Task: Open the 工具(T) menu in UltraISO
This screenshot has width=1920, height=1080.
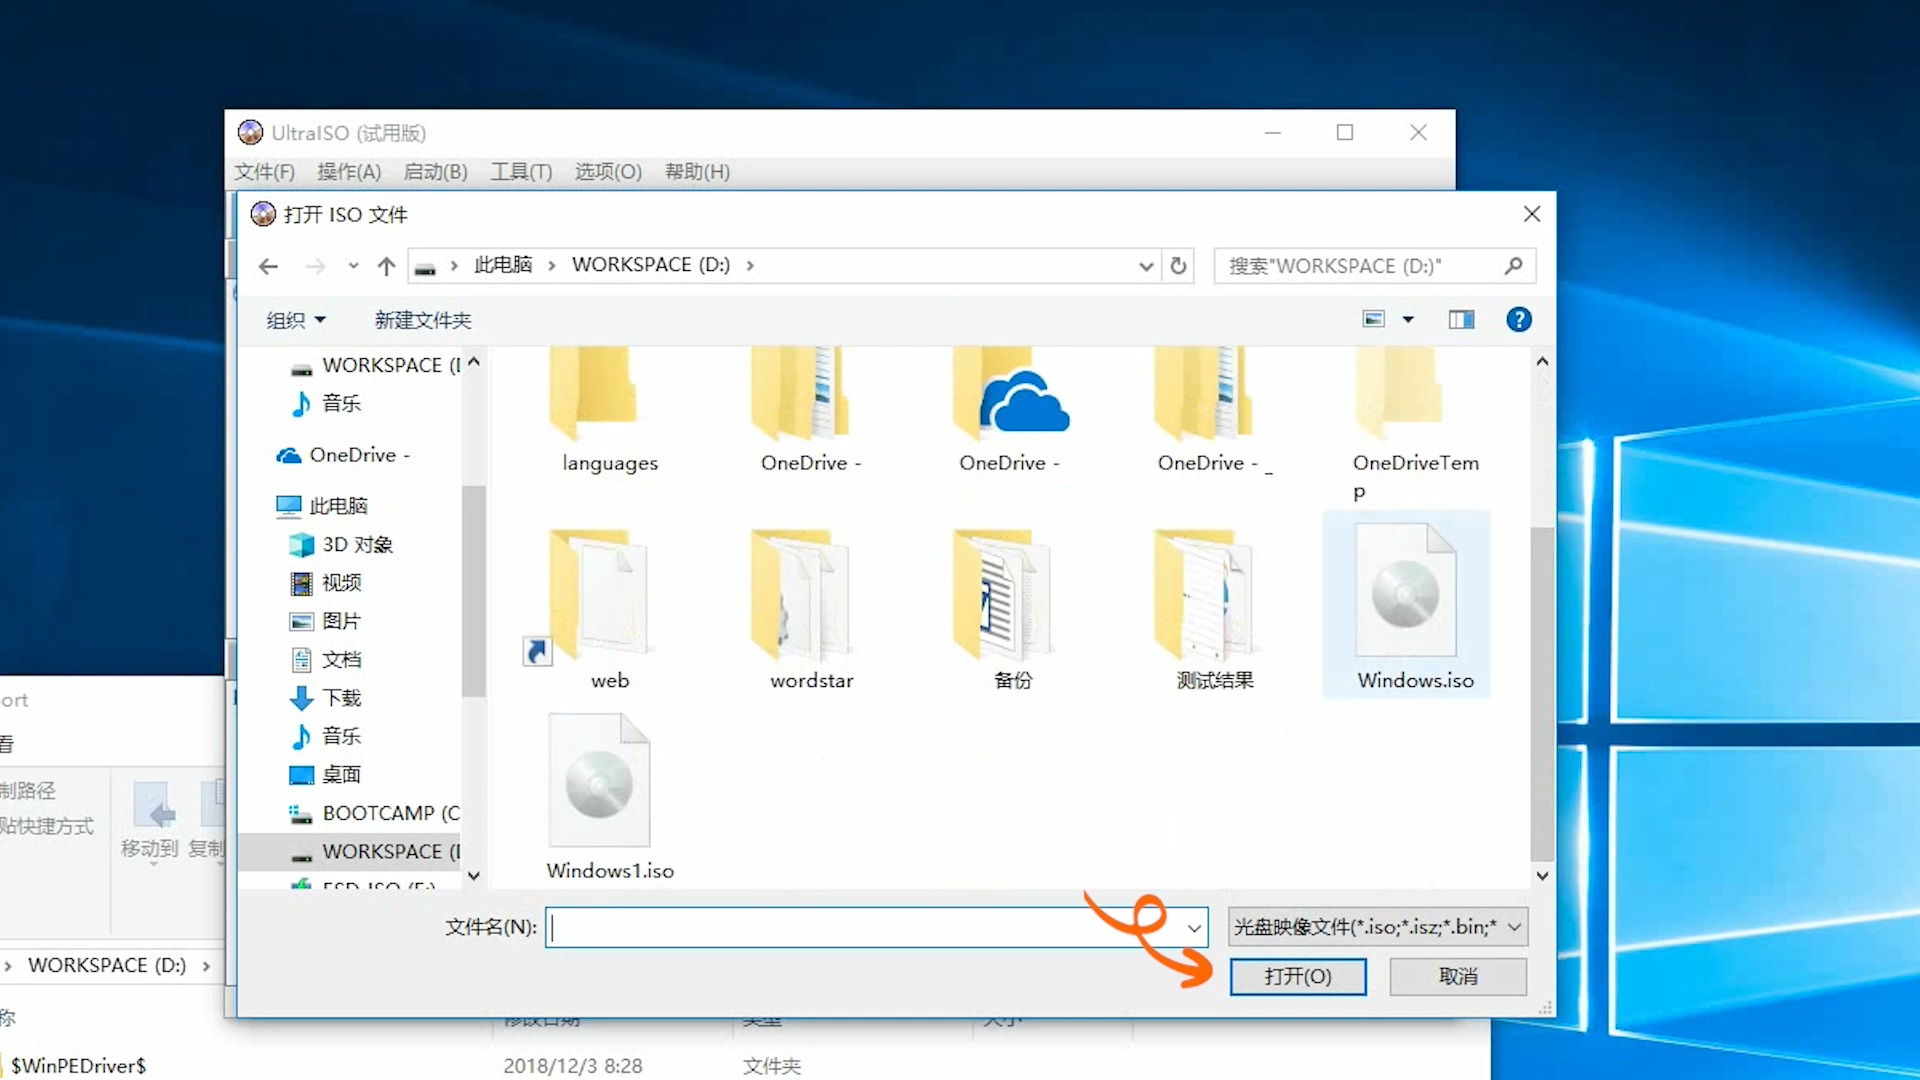Action: [521, 172]
